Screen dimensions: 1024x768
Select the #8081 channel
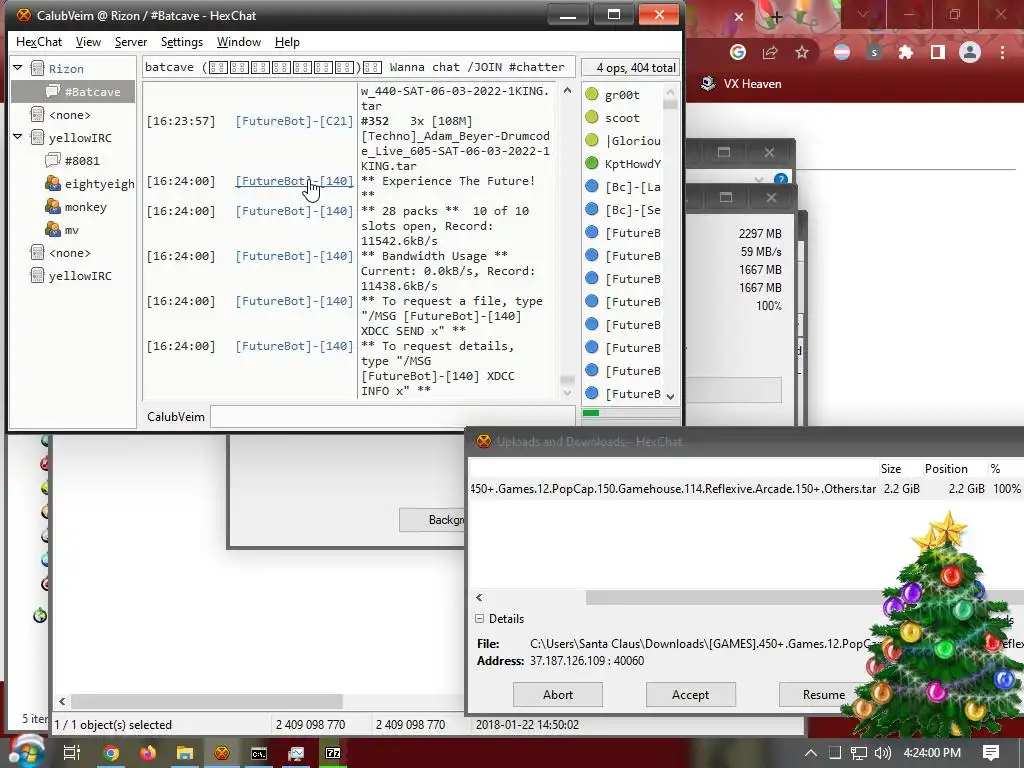point(82,161)
